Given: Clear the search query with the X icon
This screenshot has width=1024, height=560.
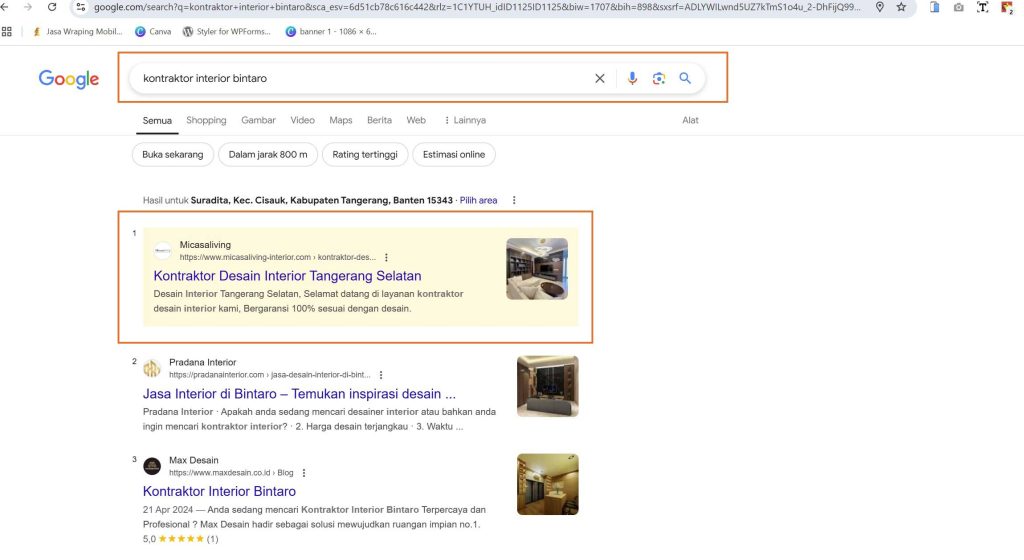Looking at the screenshot, I should 600,78.
